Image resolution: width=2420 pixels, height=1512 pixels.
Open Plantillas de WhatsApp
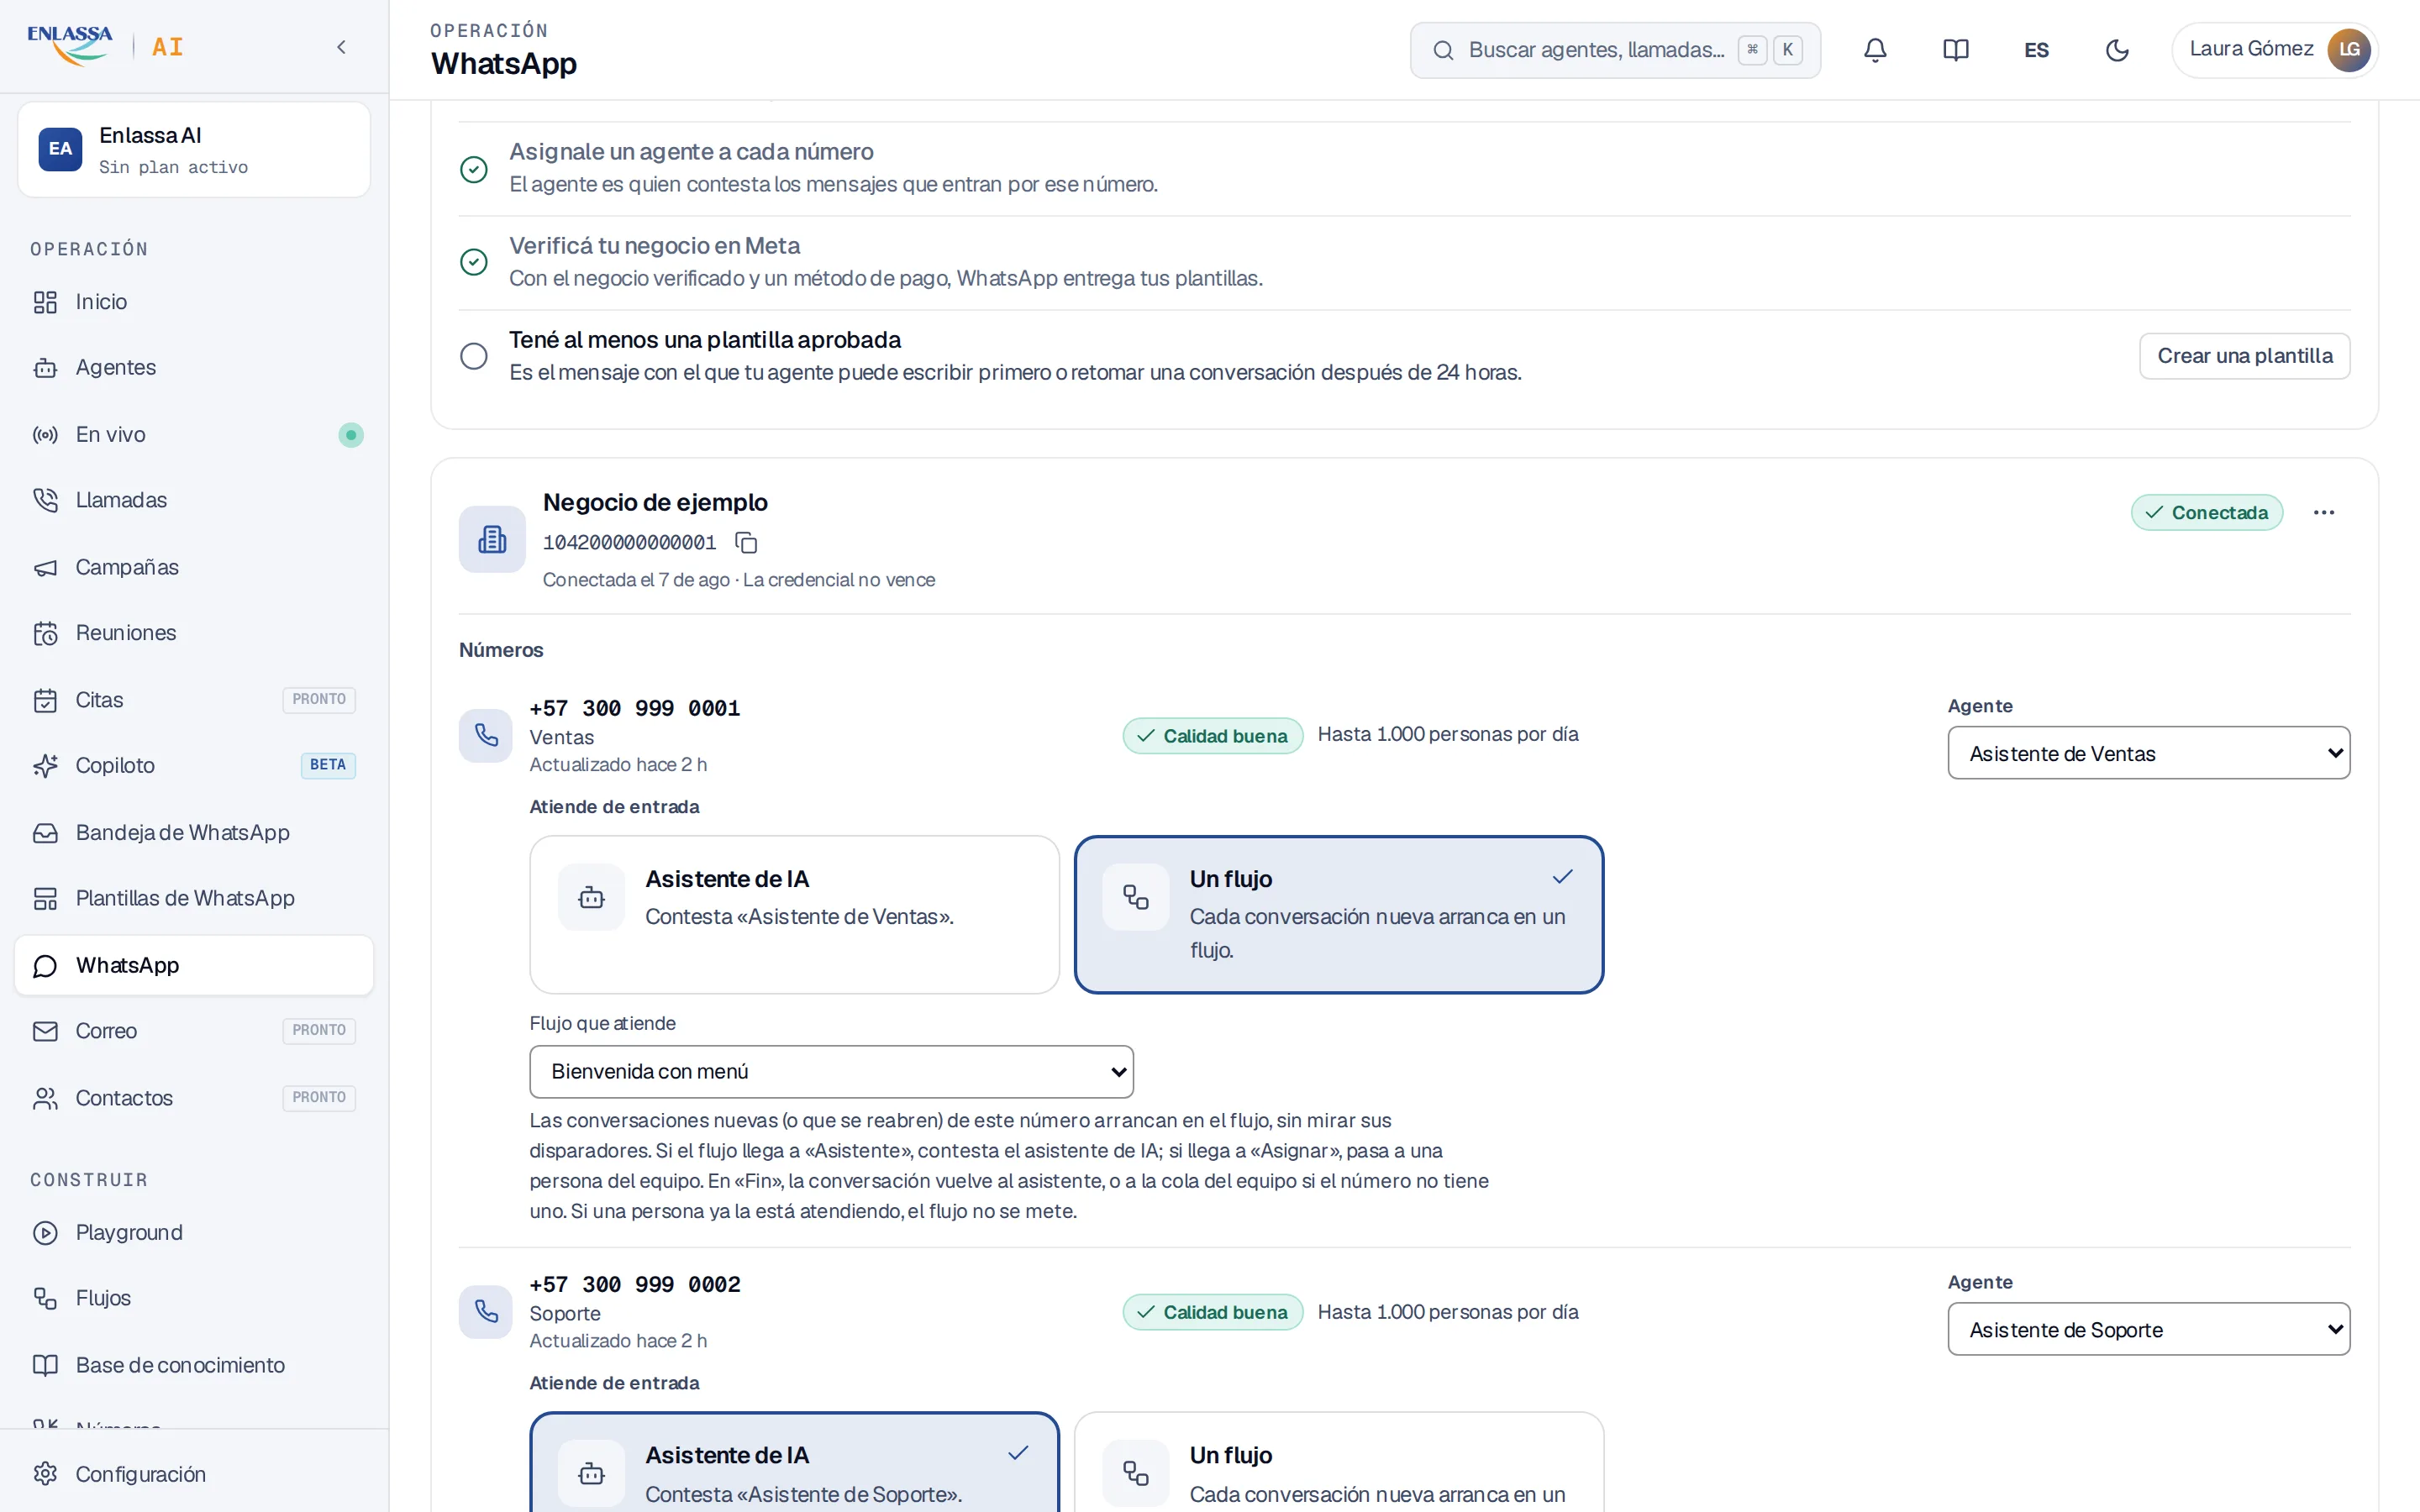194,898
